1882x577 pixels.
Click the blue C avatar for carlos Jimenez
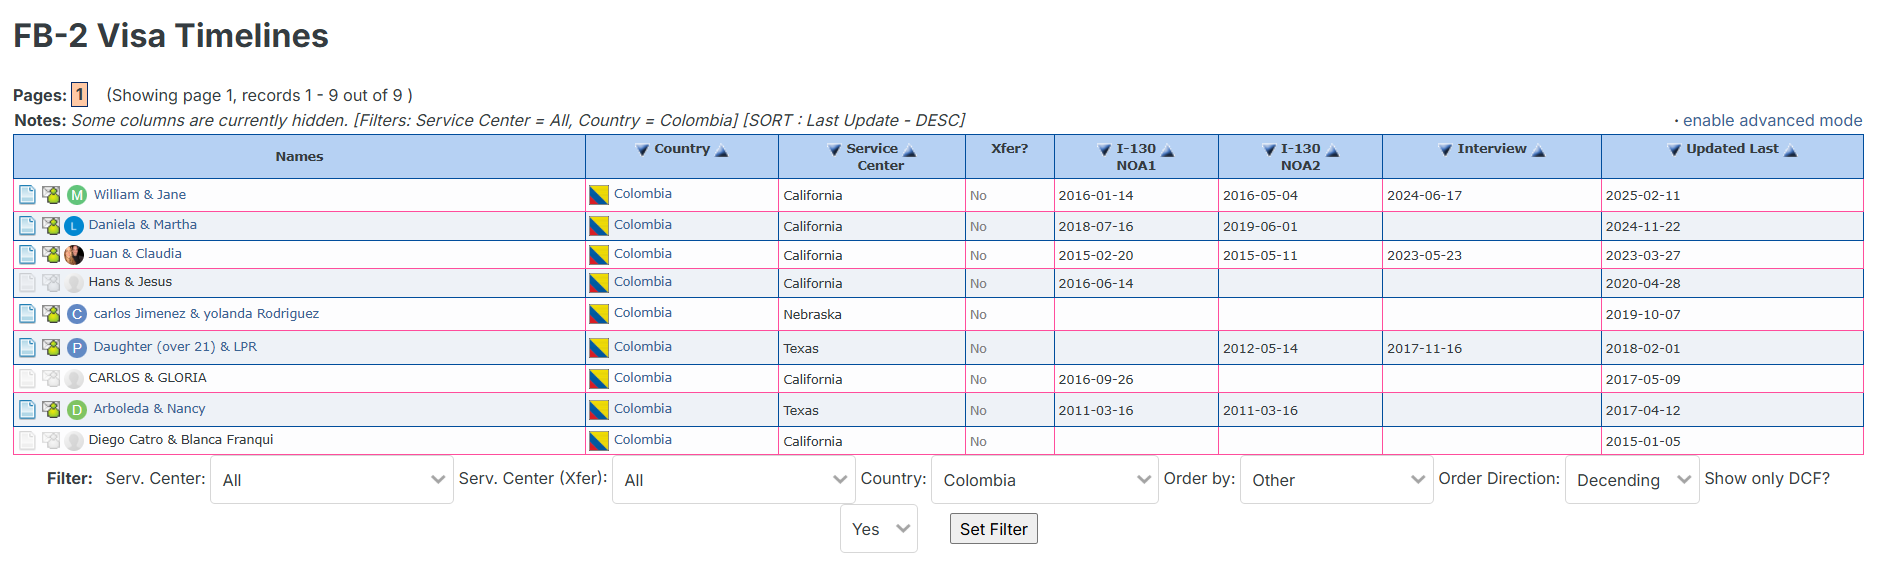tap(77, 314)
